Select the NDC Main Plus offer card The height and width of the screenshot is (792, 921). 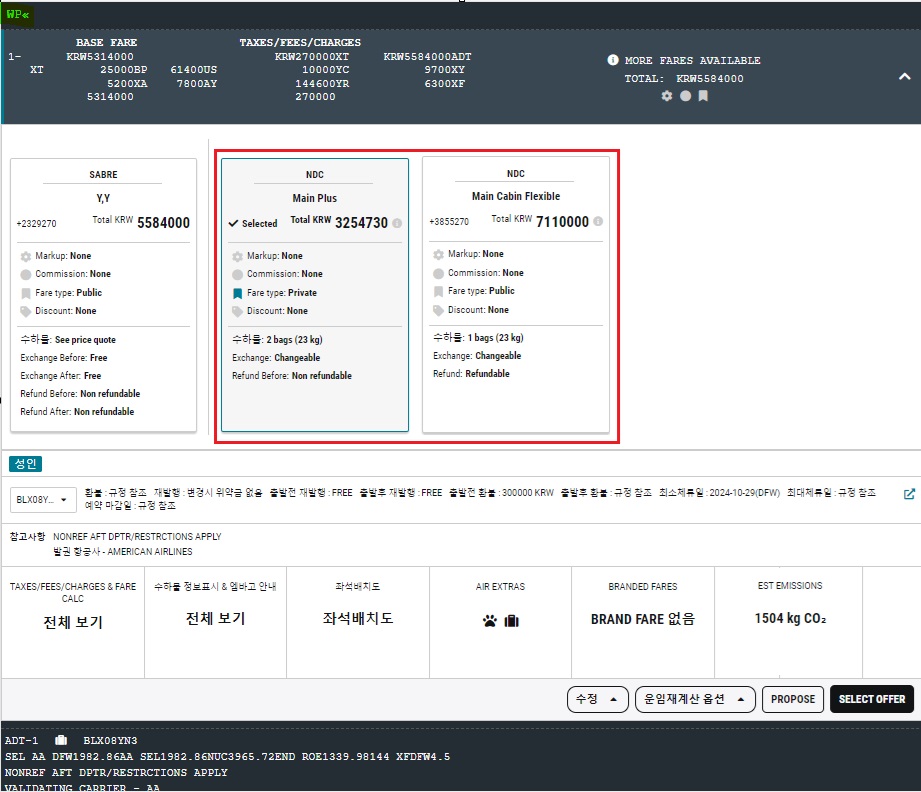[315, 296]
